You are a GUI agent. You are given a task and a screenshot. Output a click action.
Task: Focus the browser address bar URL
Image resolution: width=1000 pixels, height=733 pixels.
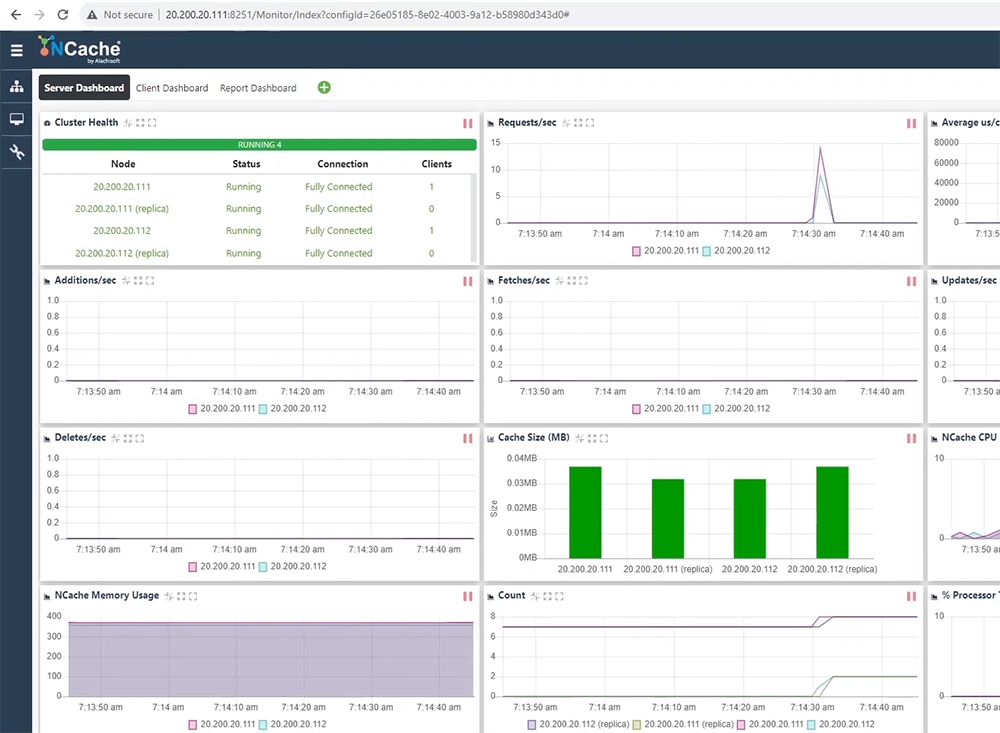pos(367,15)
